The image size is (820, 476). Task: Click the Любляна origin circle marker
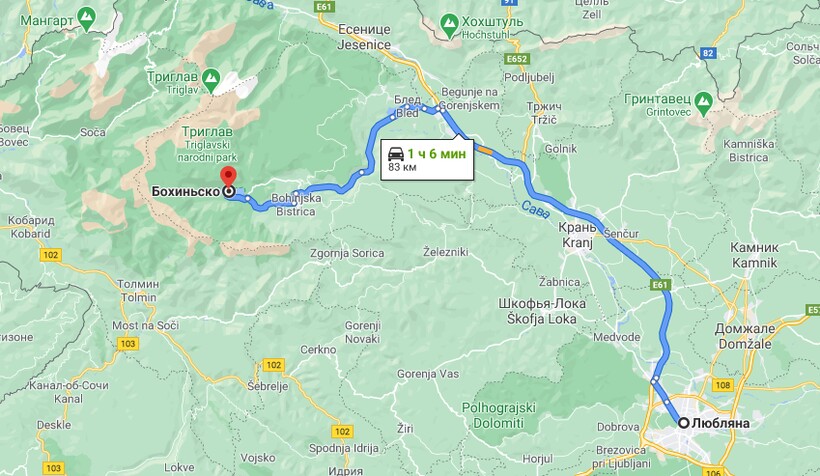click(x=684, y=423)
